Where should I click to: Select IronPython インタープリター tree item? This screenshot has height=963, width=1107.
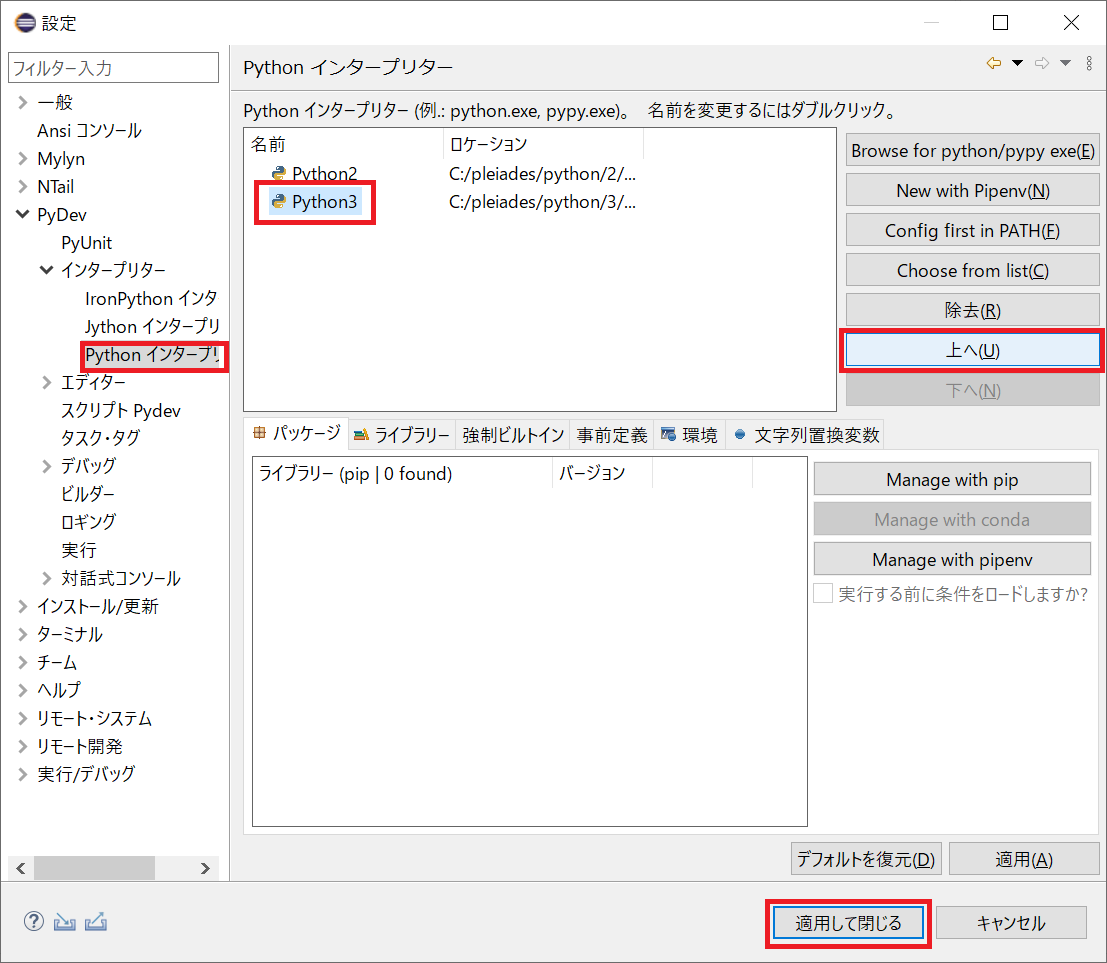click(x=151, y=298)
